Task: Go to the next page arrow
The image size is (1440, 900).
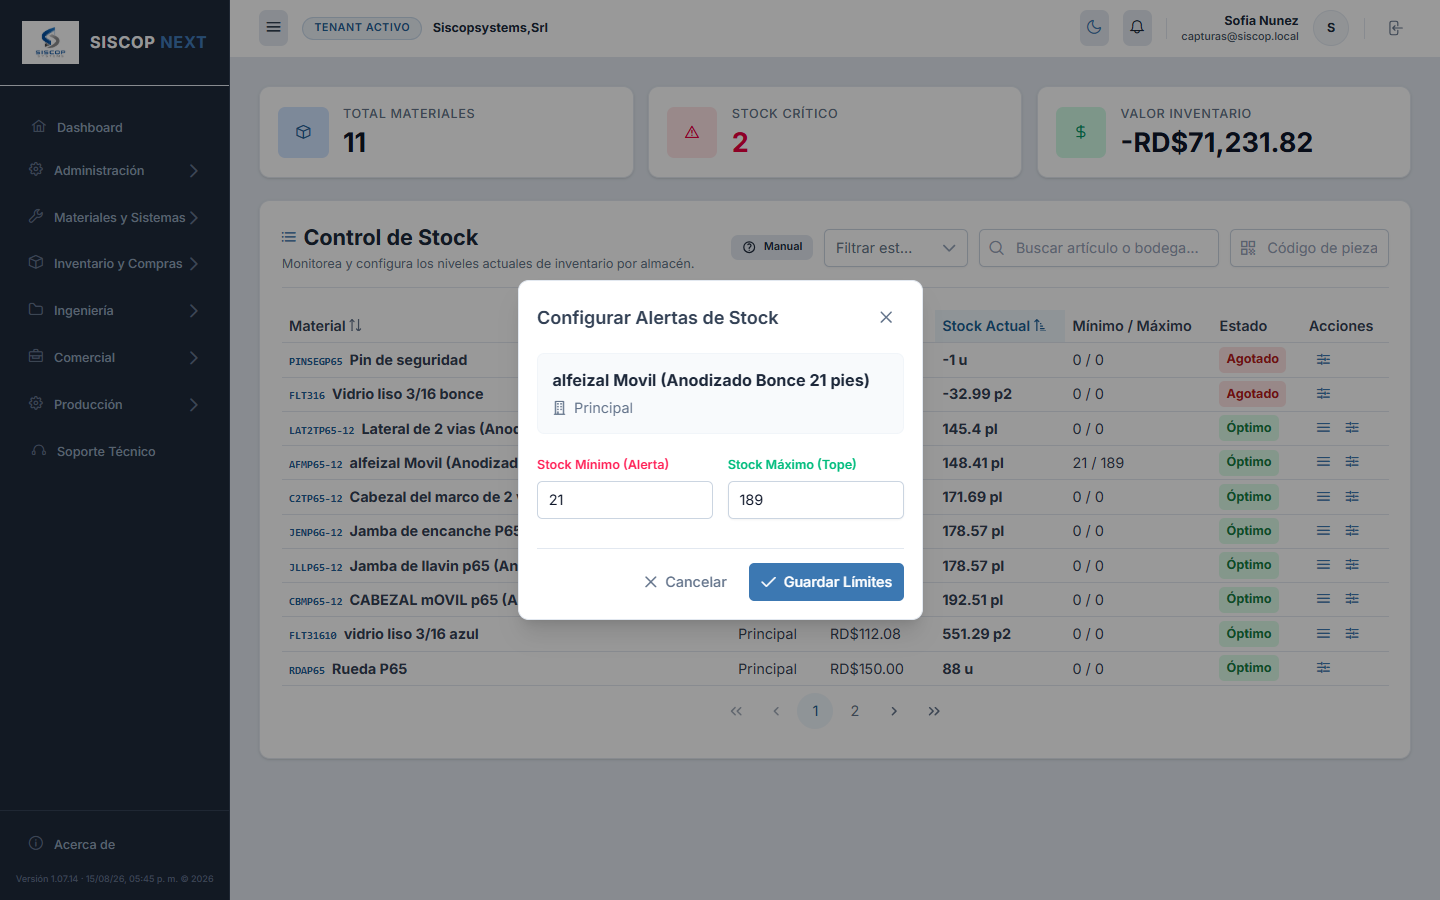Action: 894,711
